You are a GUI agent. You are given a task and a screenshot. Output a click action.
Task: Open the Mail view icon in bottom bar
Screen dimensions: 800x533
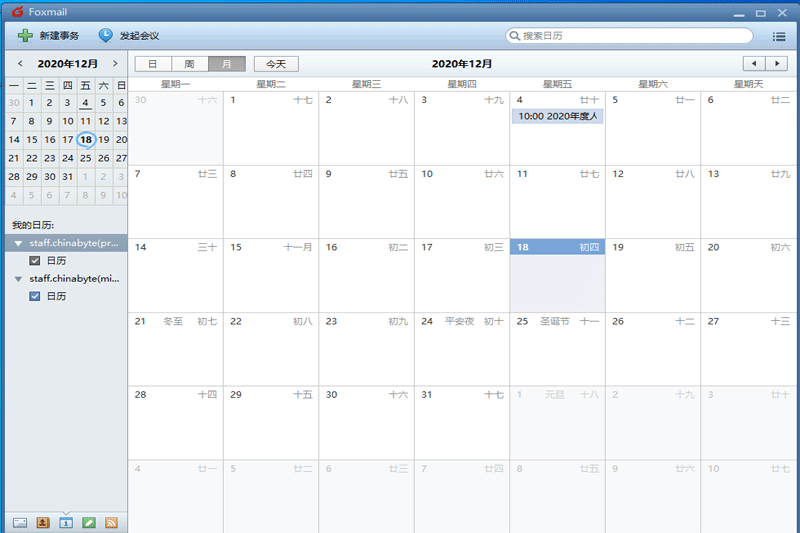click(20, 522)
